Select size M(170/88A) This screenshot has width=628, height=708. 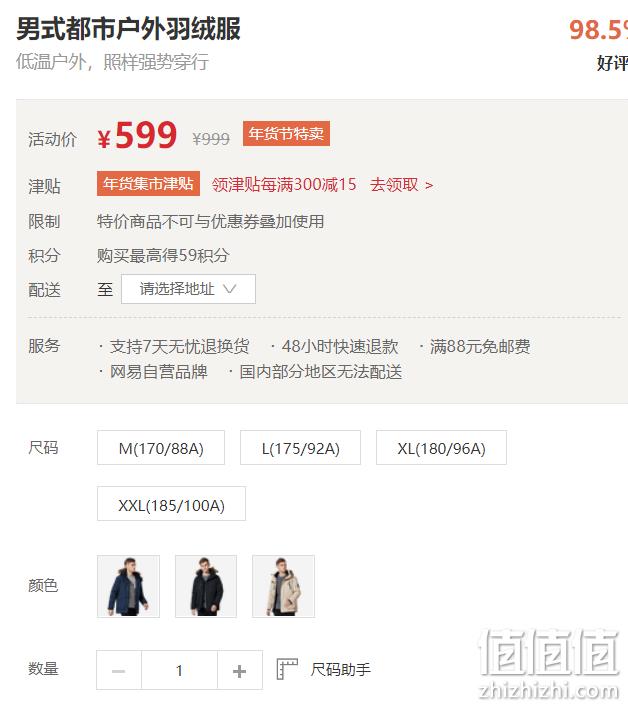tap(161, 448)
